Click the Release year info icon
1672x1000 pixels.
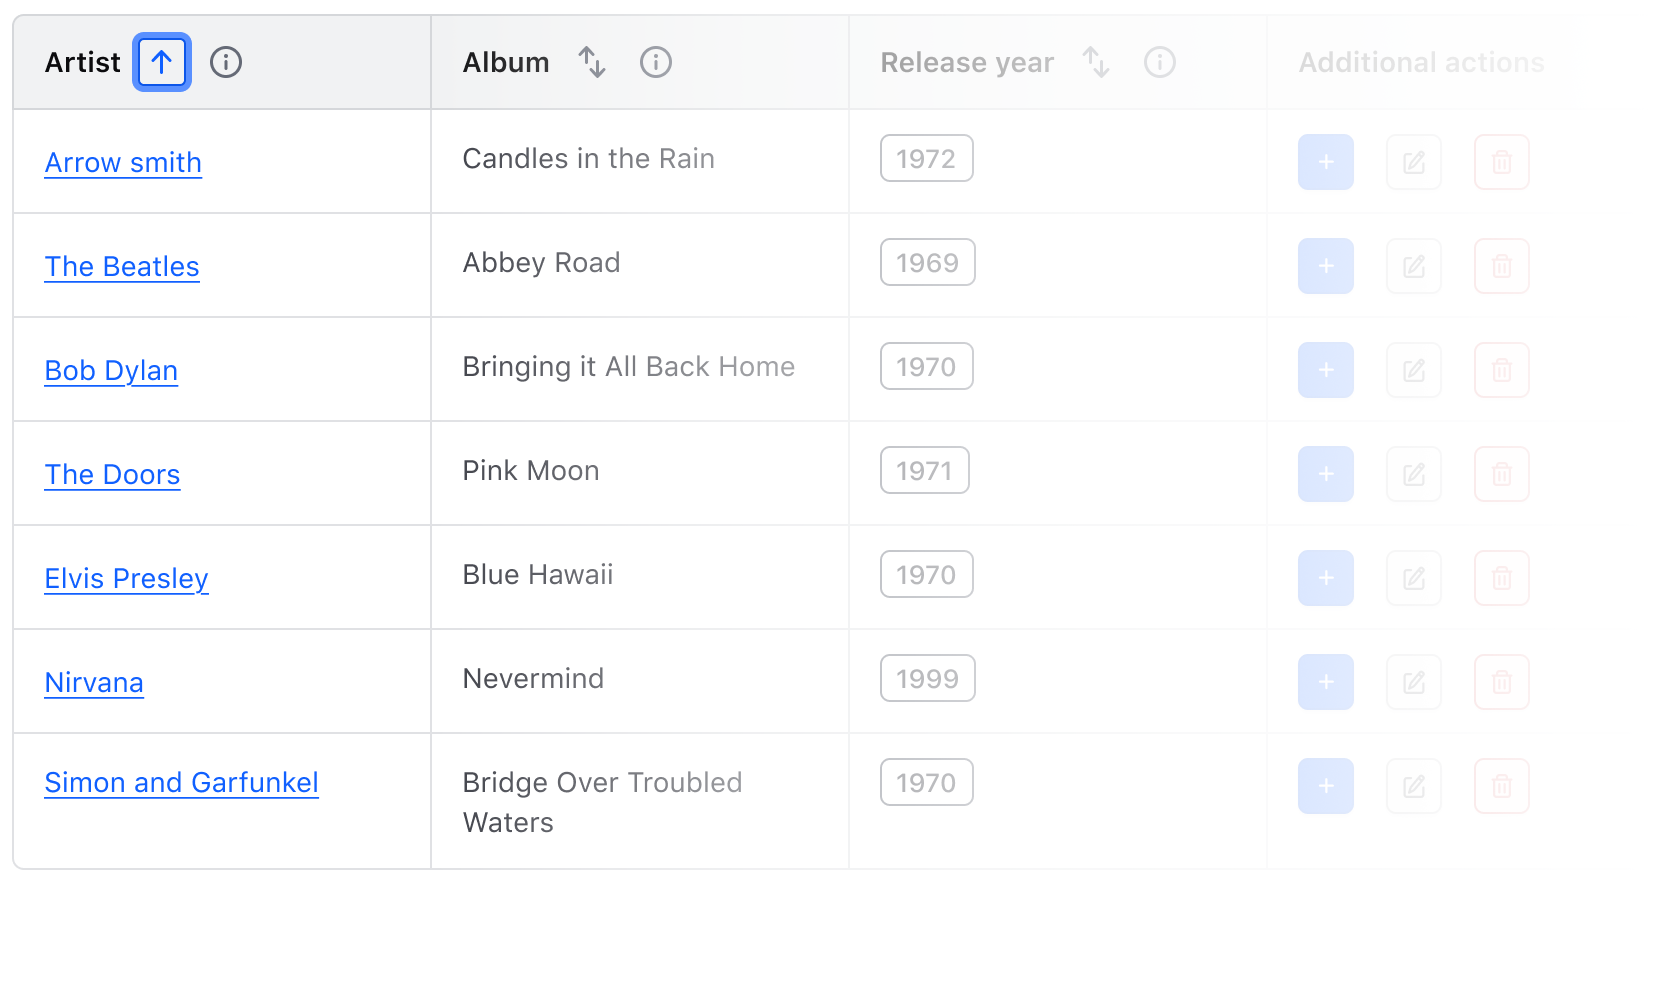1160,62
